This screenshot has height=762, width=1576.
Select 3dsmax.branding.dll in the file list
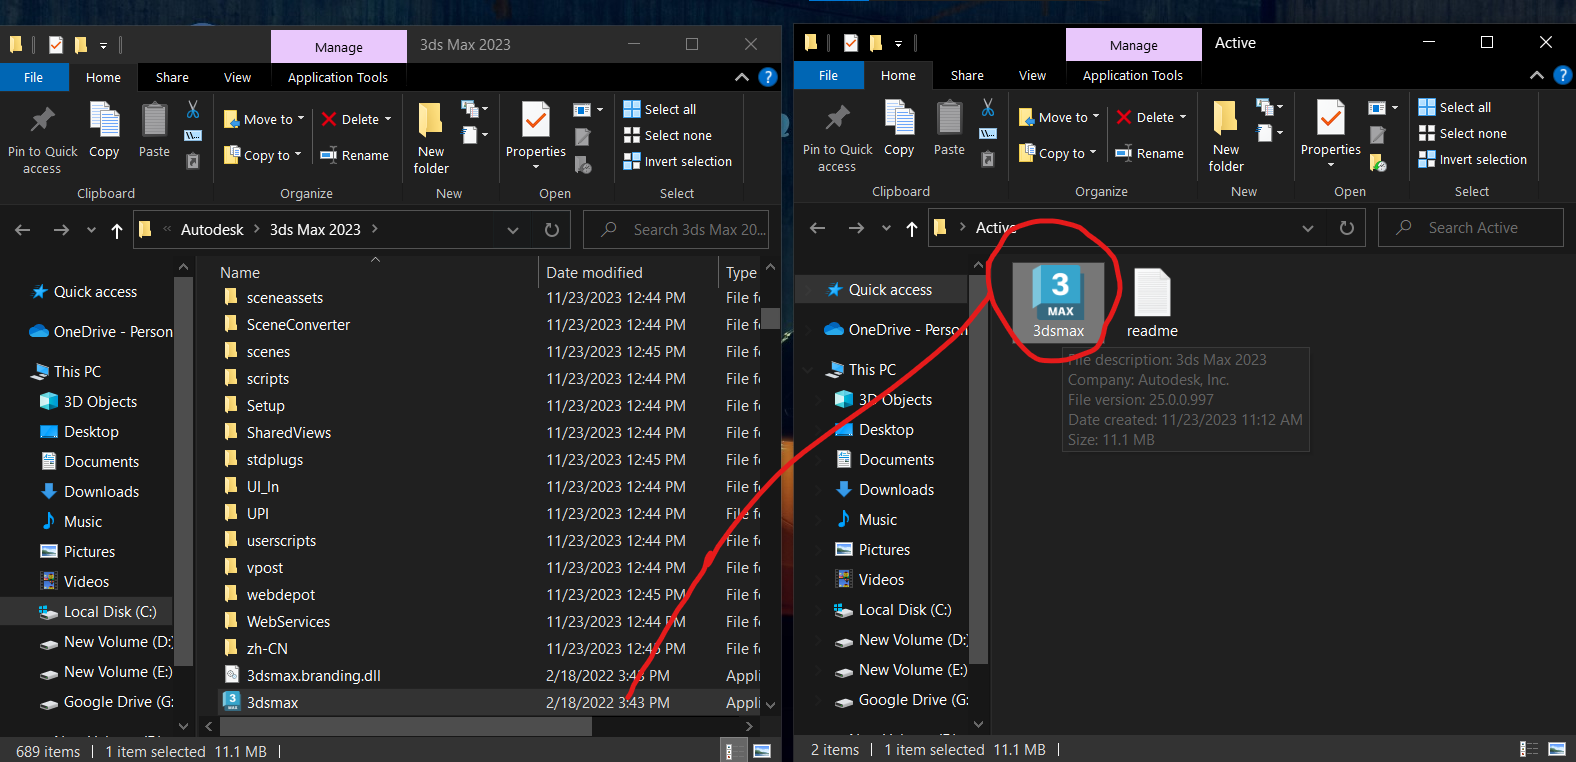313,676
